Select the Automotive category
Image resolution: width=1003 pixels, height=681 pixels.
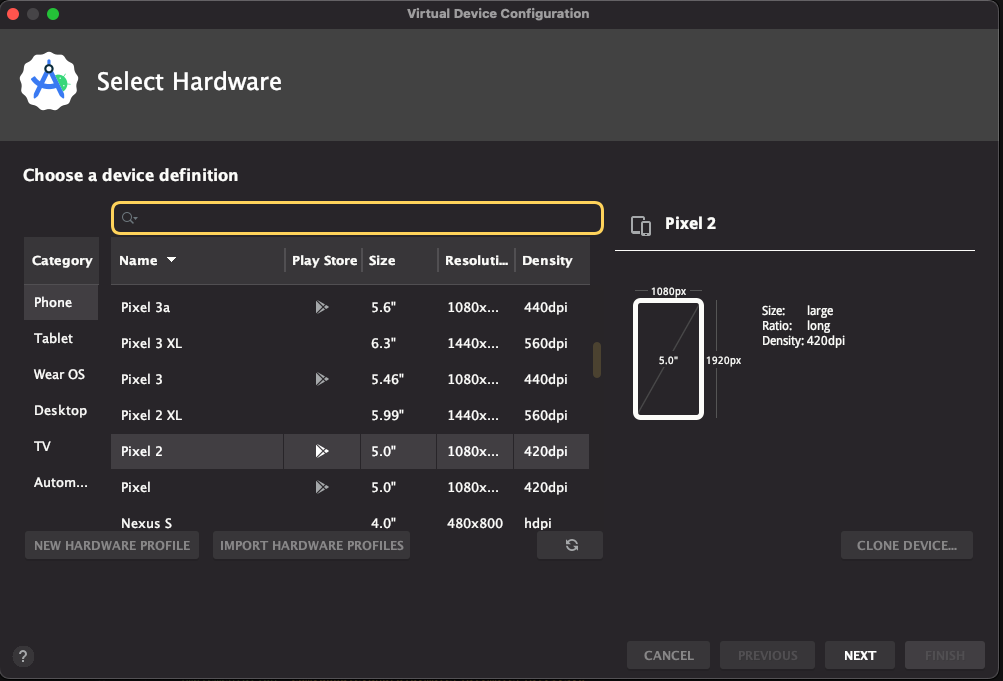point(61,482)
